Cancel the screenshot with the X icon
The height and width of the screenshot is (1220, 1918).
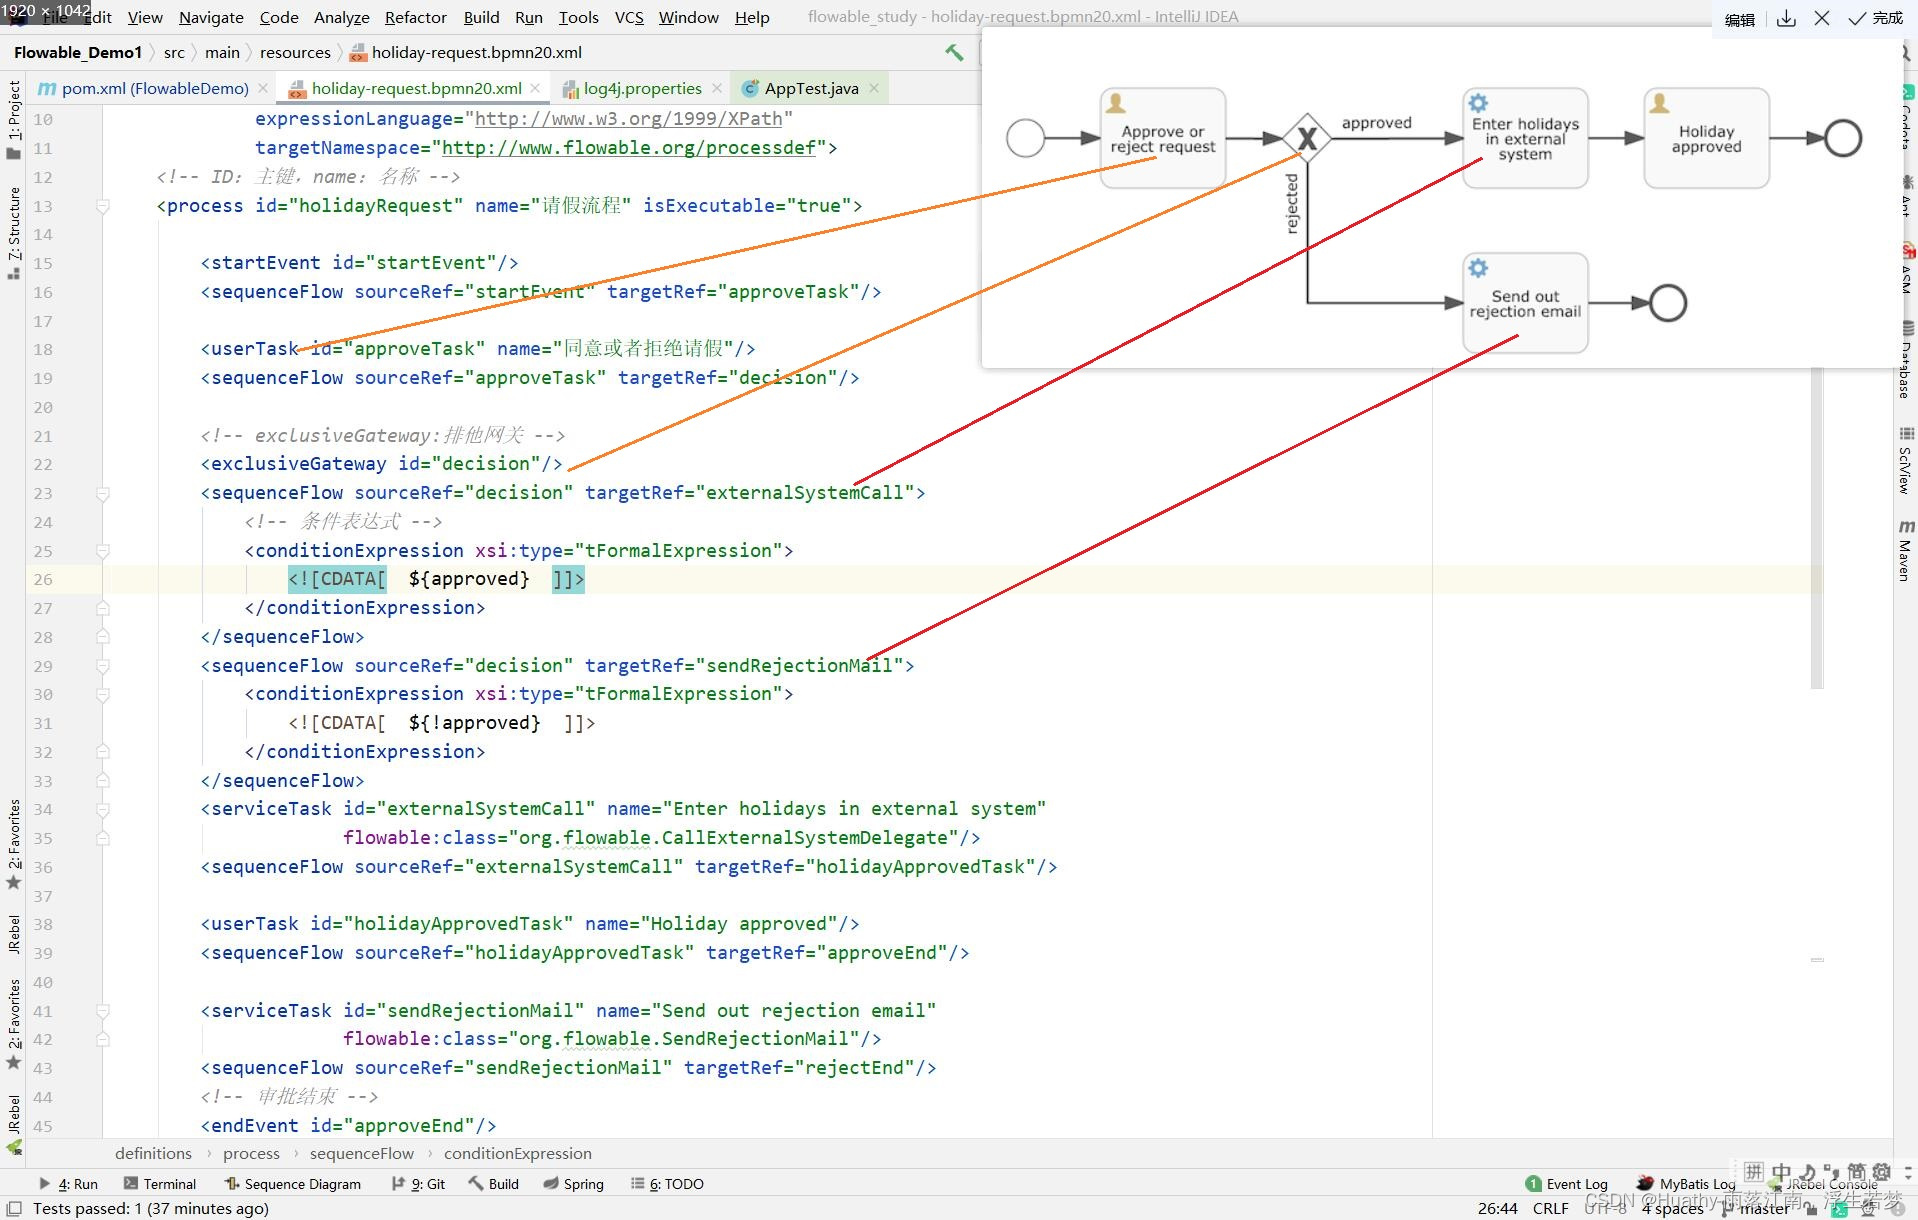click(1822, 18)
